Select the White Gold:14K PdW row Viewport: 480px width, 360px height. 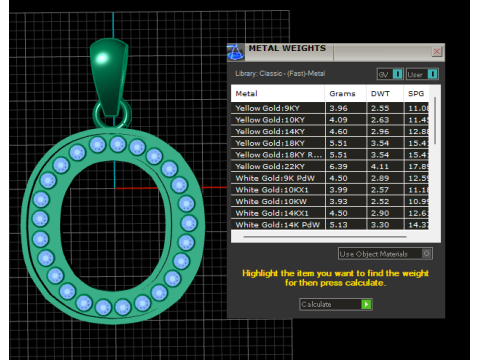(330, 224)
